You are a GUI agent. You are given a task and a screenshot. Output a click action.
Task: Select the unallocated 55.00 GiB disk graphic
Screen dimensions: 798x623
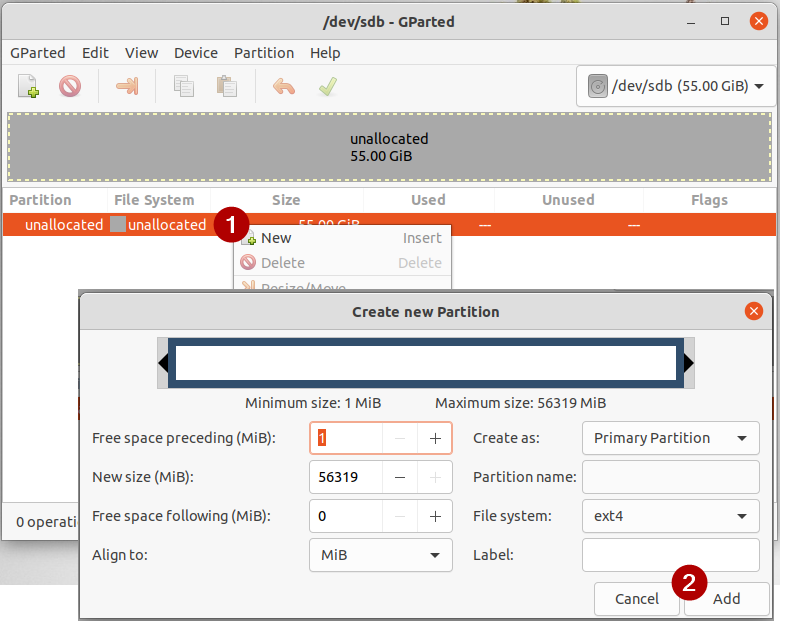(x=389, y=147)
